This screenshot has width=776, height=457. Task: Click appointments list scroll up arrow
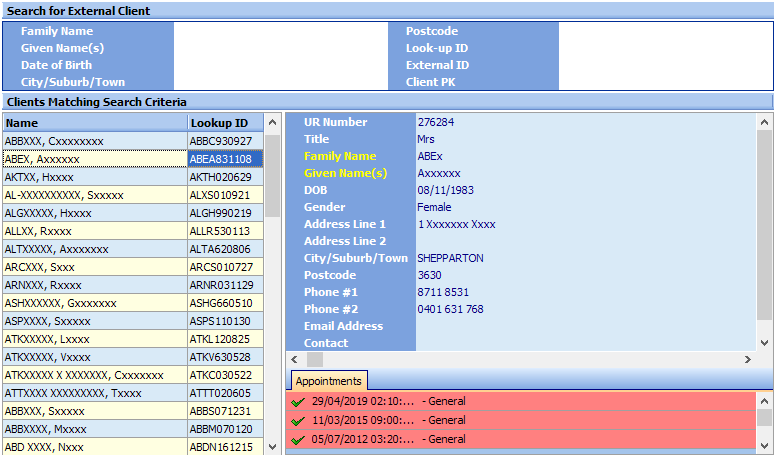tap(764, 401)
